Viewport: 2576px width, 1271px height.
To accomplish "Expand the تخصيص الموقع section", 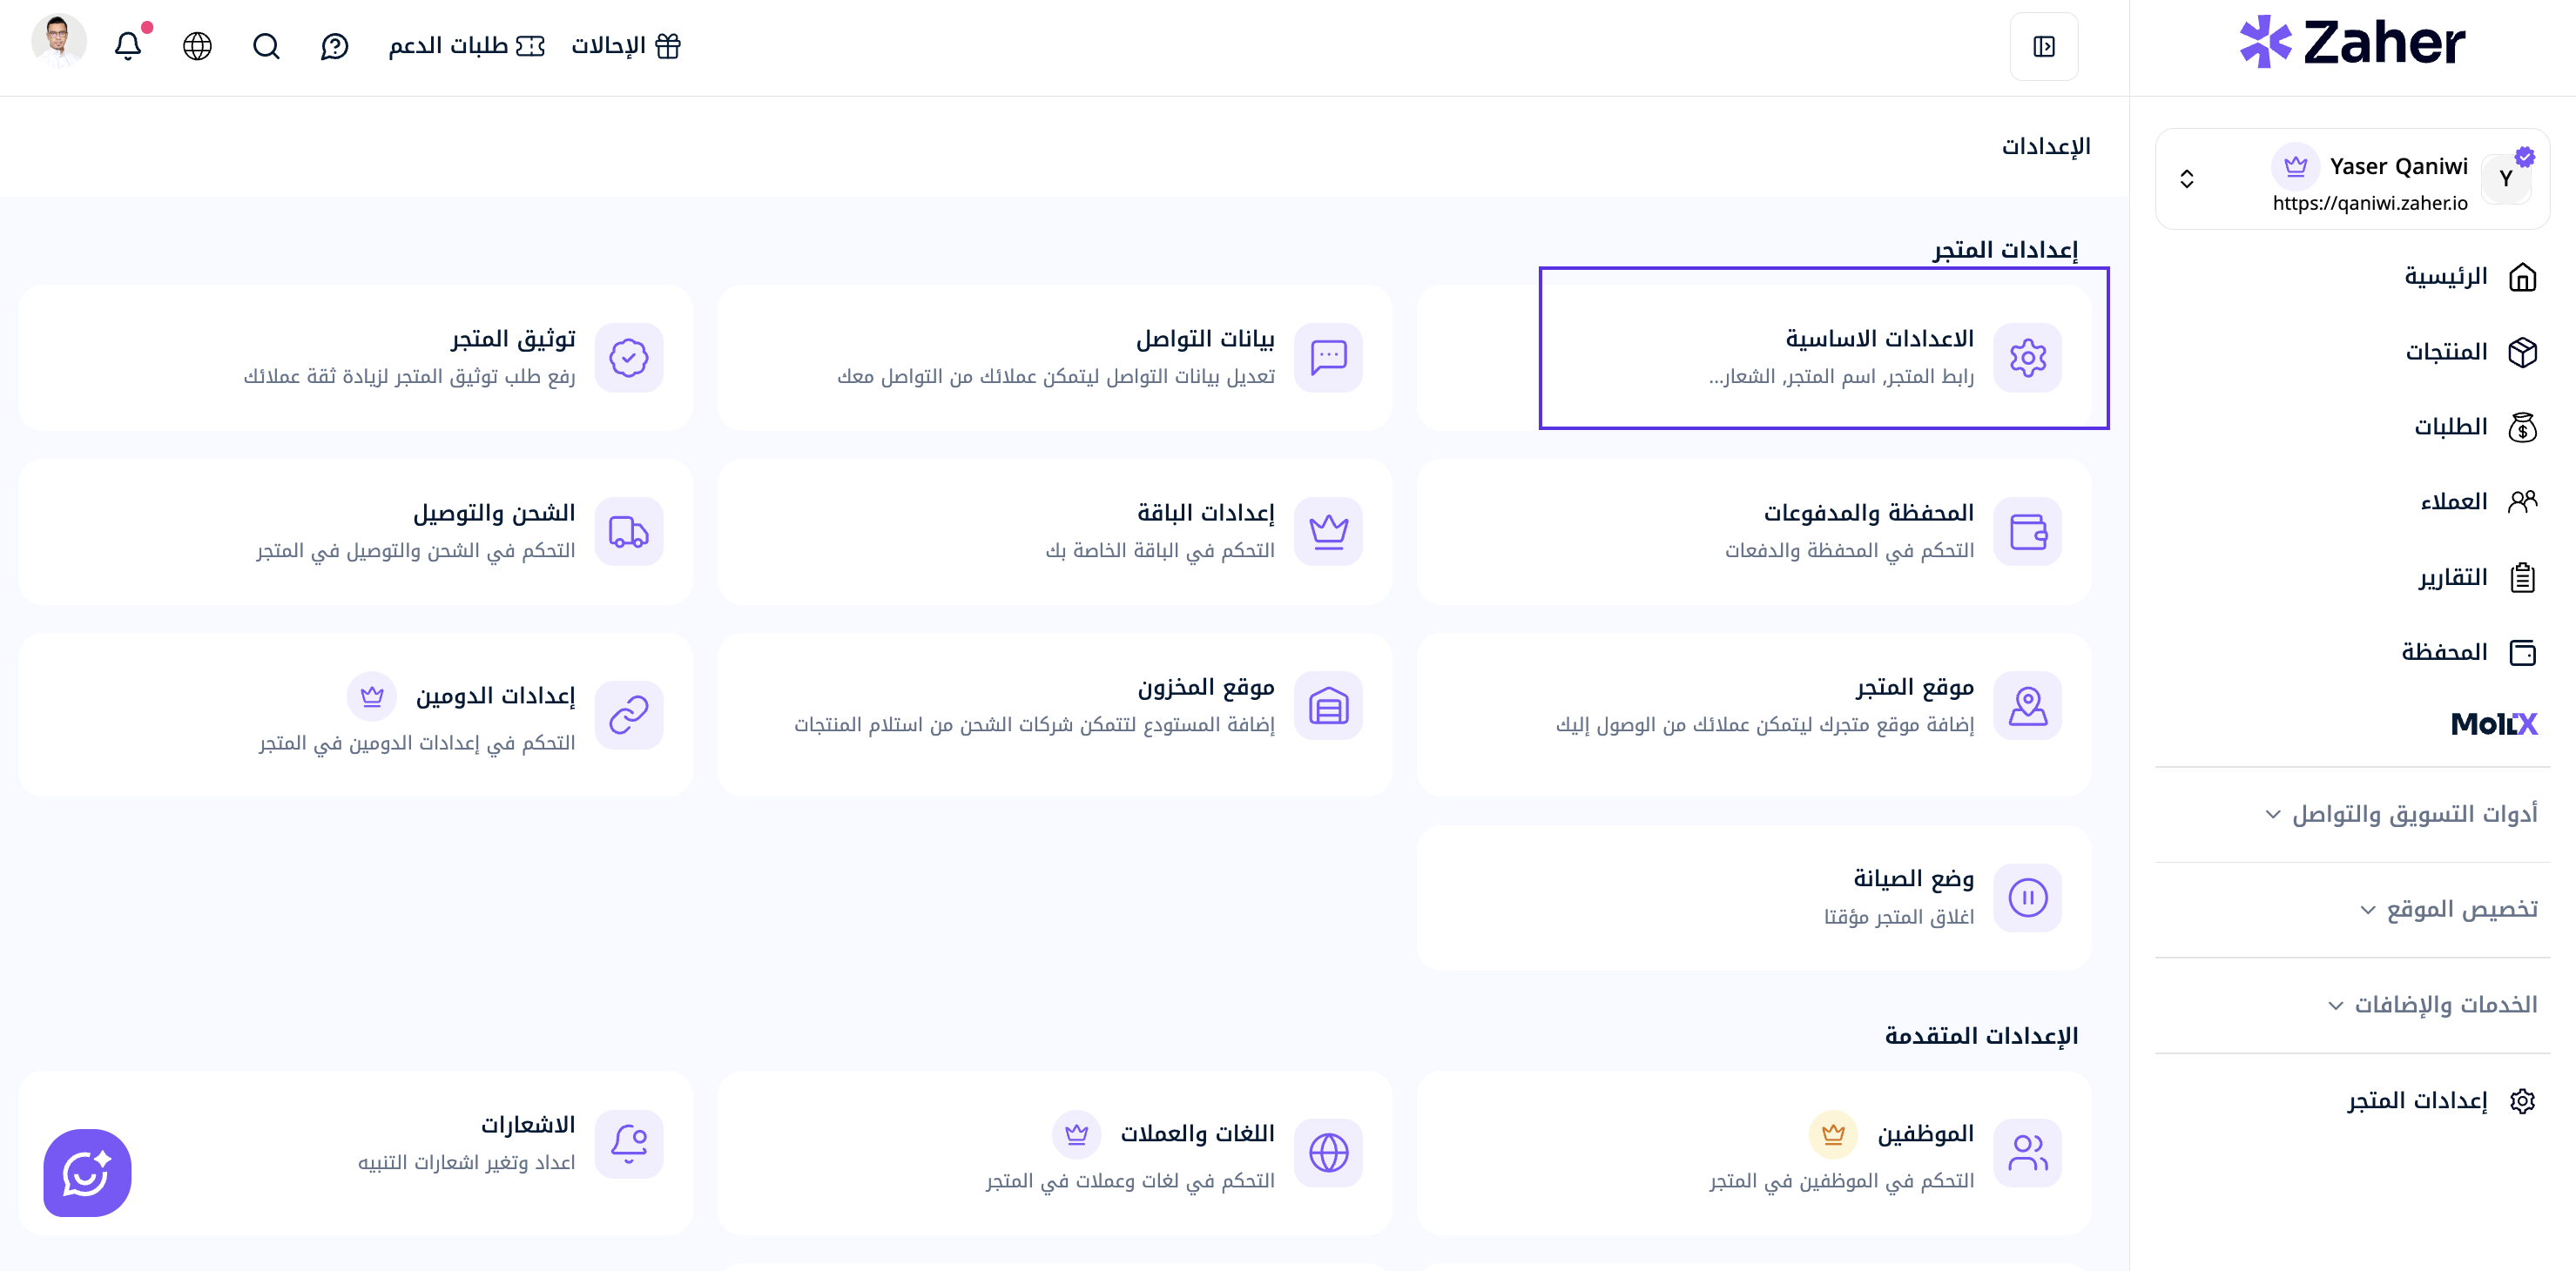I will [2447, 909].
